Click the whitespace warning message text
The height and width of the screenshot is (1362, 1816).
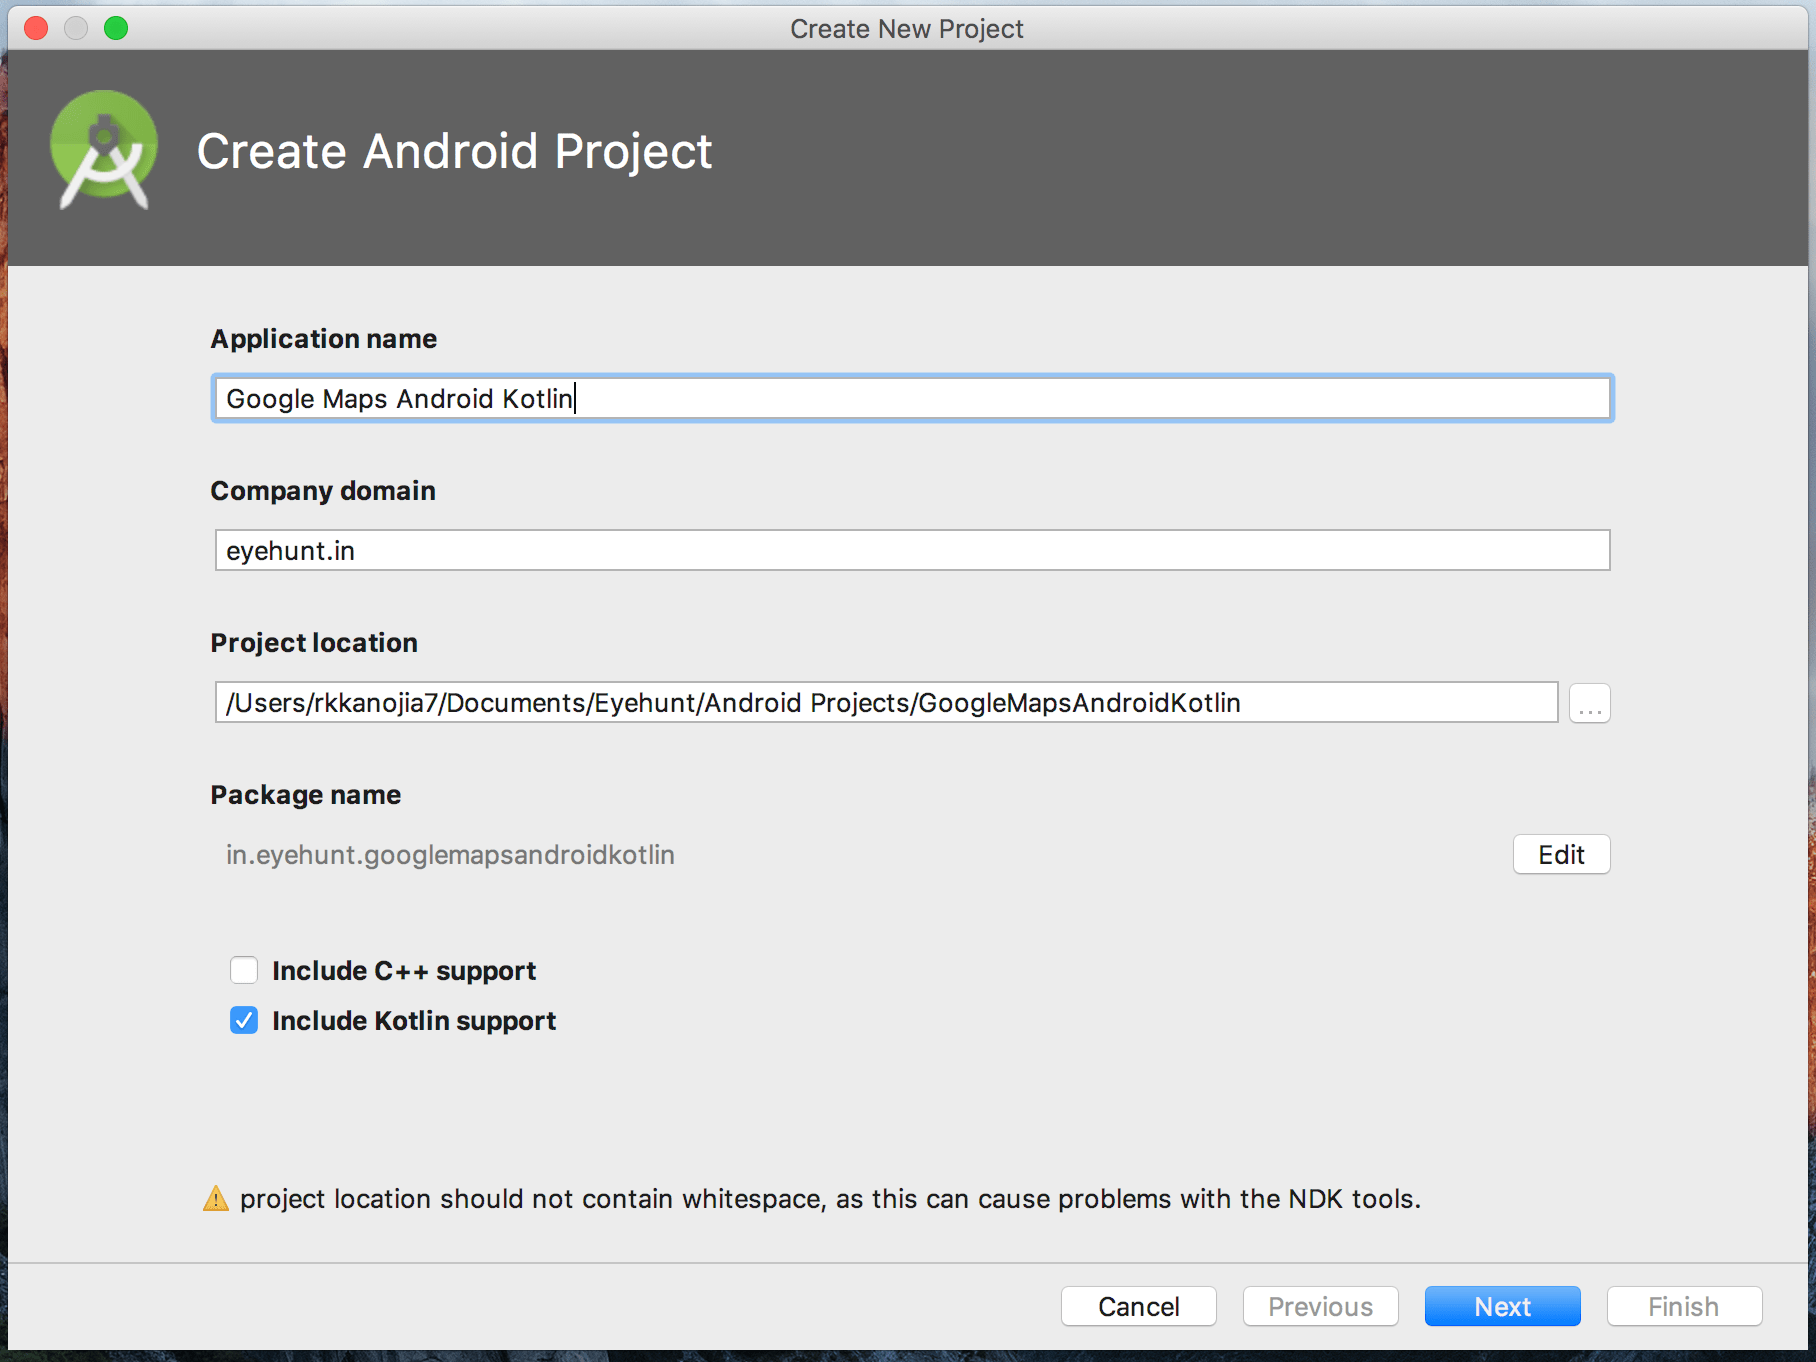[828, 1198]
